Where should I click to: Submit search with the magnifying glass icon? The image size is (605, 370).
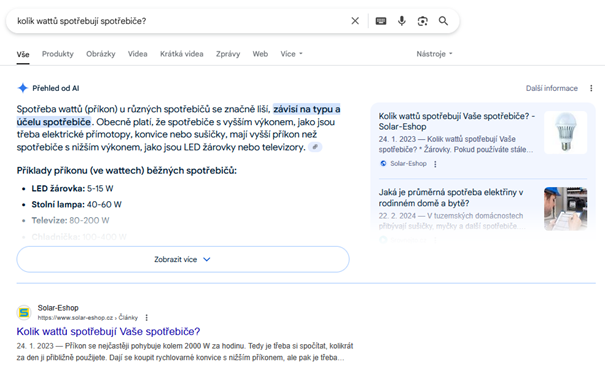pos(443,21)
